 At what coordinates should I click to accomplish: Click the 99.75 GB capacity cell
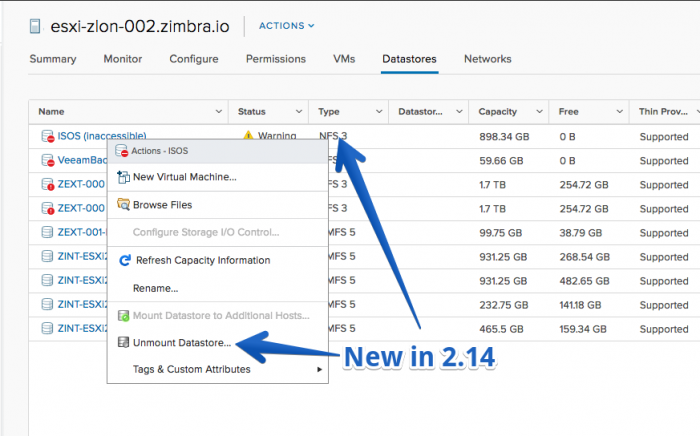501,233
